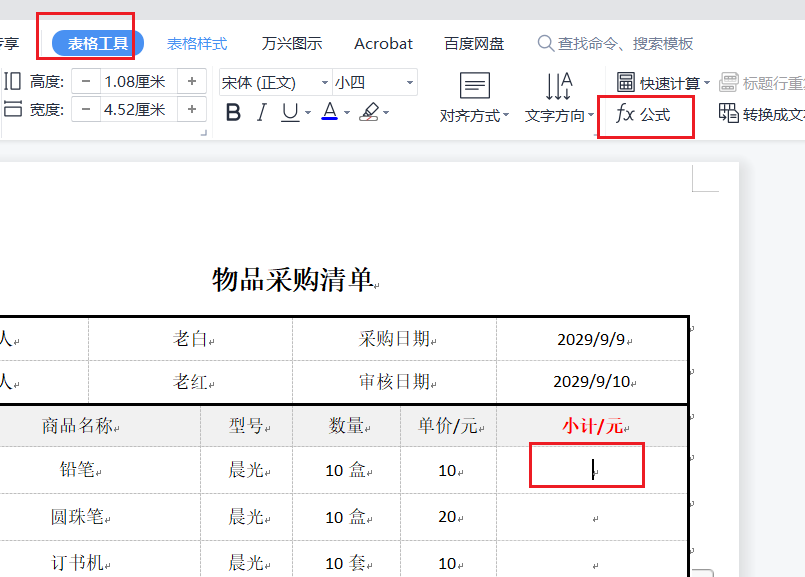Viewport: 805px width, 577px height.
Task: Increase row height with plus button
Action: (x=192, y=81)
